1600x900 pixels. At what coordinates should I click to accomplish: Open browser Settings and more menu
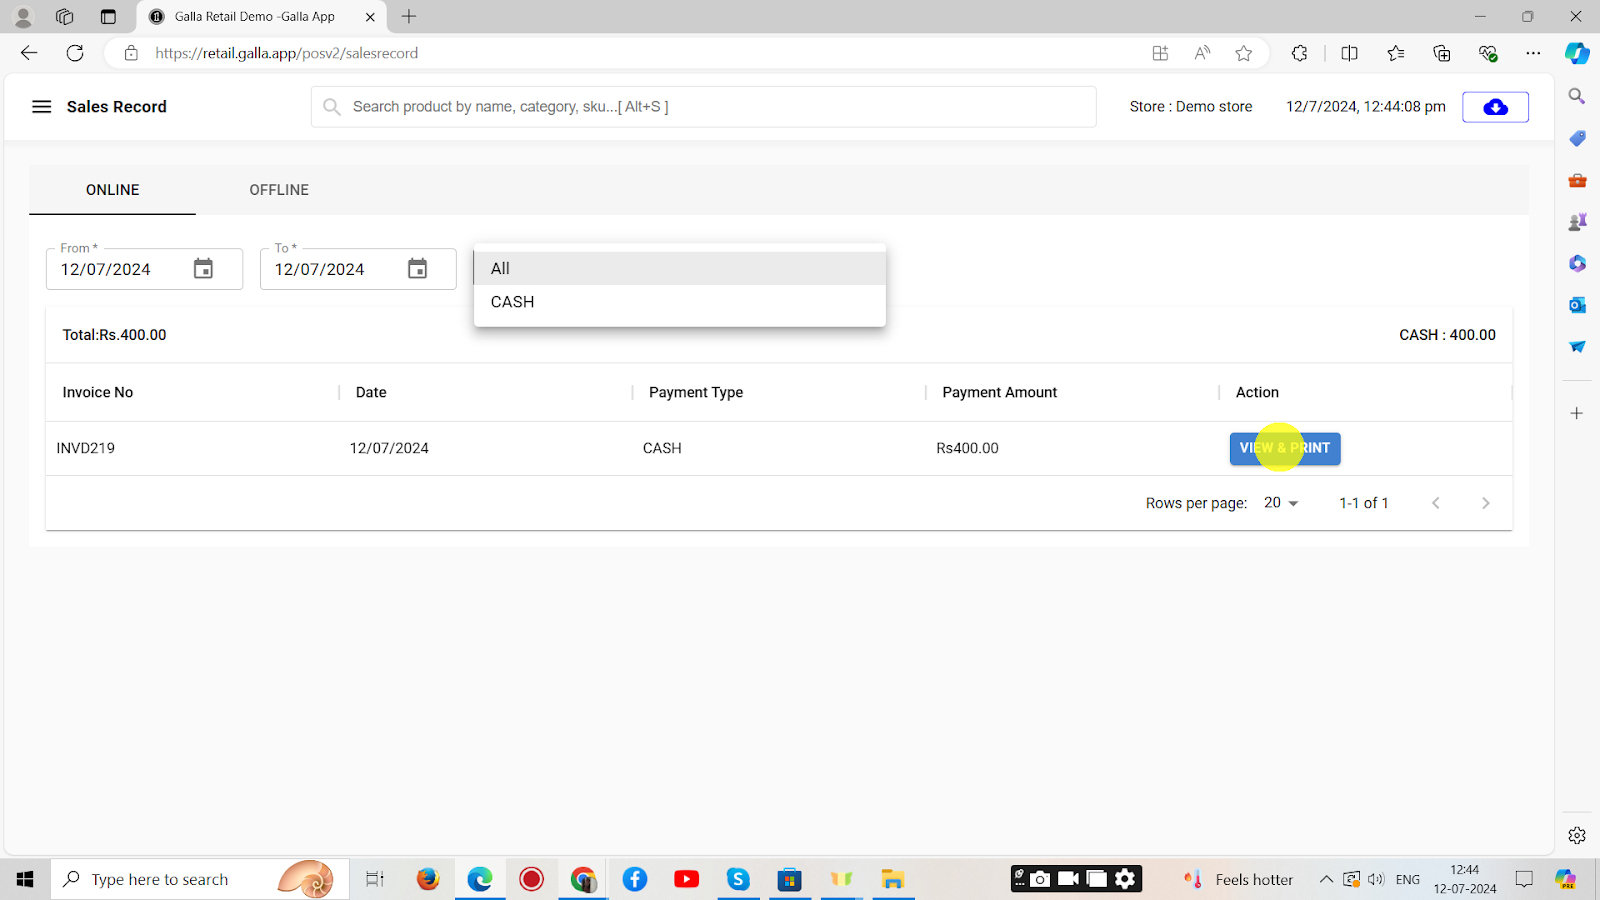[x=1533, y=53]
